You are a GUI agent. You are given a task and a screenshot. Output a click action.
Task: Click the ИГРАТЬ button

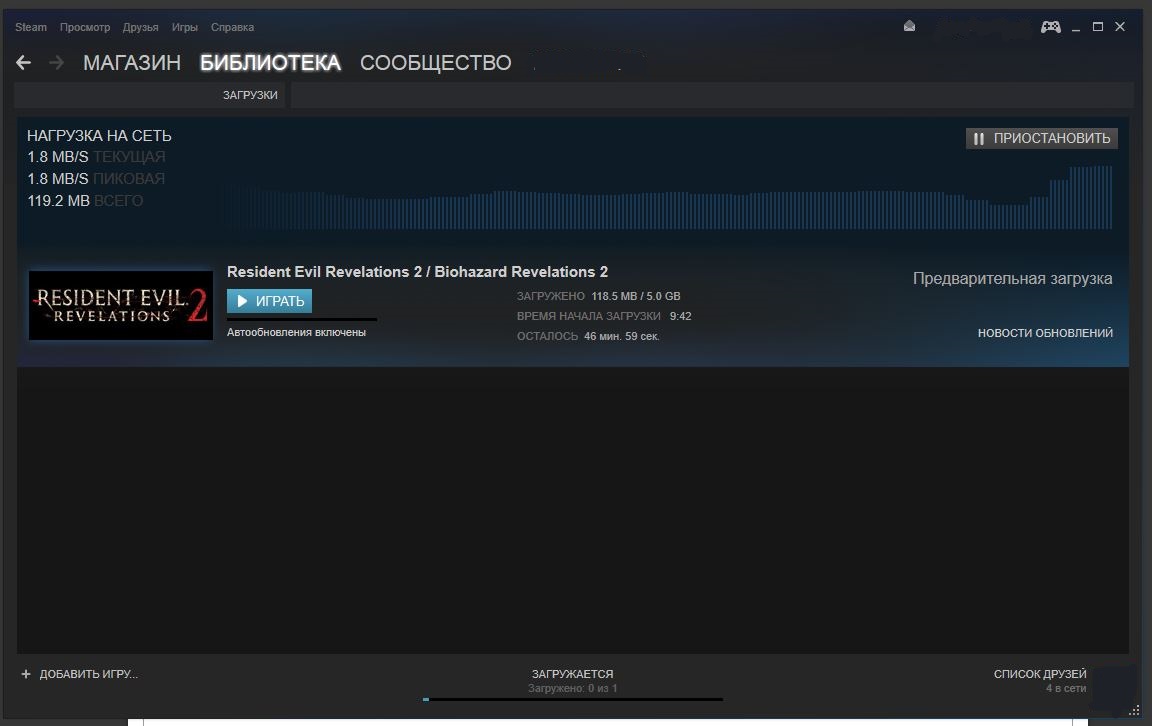(270, 301)
